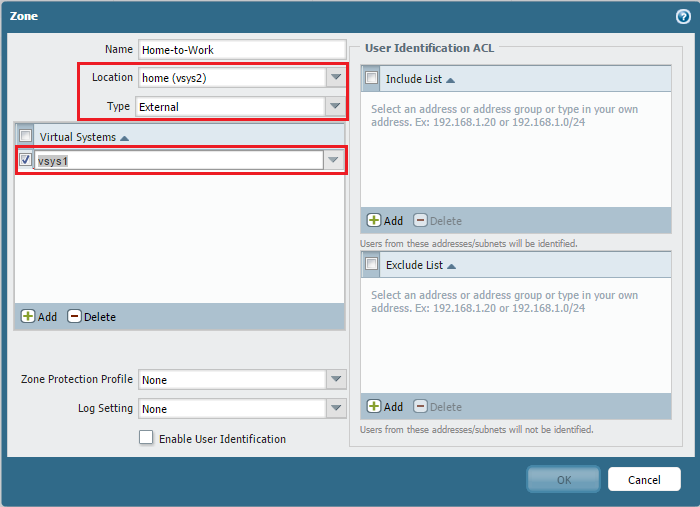
Task: Click the Type field showing External
Action: tap(230, 107)
